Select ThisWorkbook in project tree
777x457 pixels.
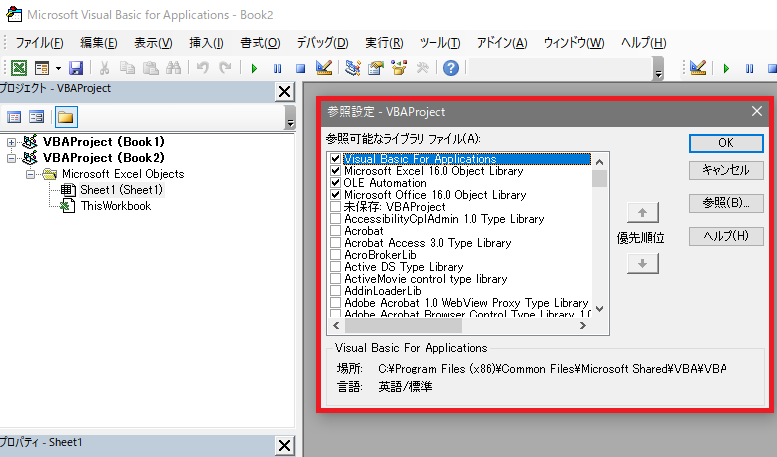point(116,206)
